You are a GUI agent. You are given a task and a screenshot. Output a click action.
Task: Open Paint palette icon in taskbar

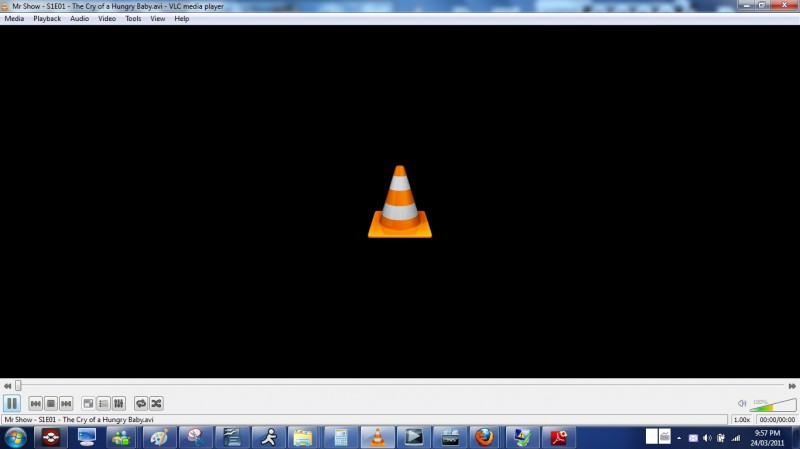click(159, 438)
